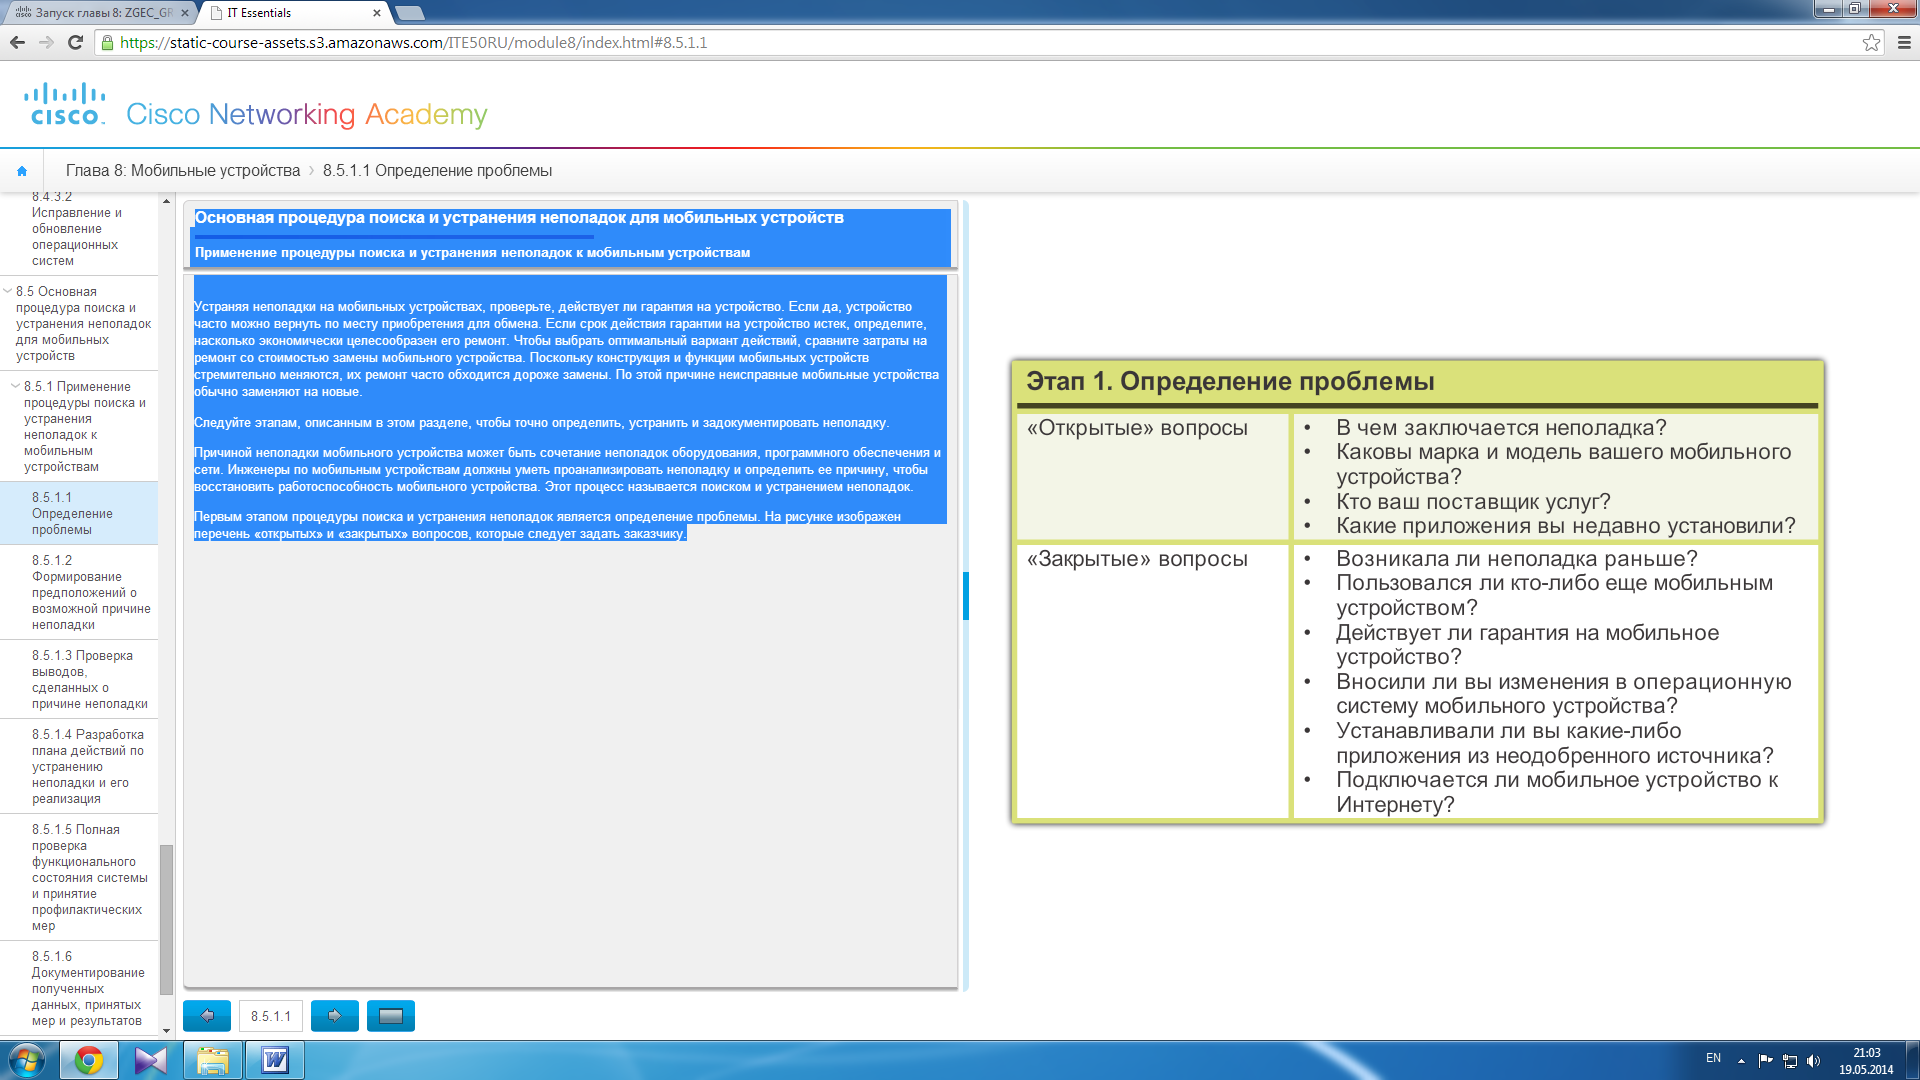Open Chrome from the taskbar

click(89, 1060)
